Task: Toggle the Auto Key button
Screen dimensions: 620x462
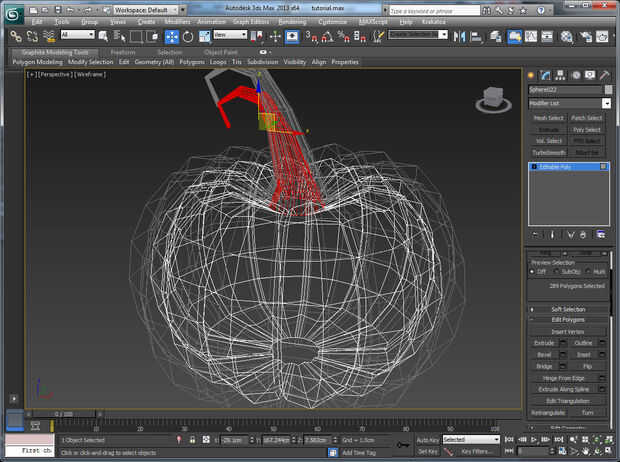Action: [x=426, y=439]
